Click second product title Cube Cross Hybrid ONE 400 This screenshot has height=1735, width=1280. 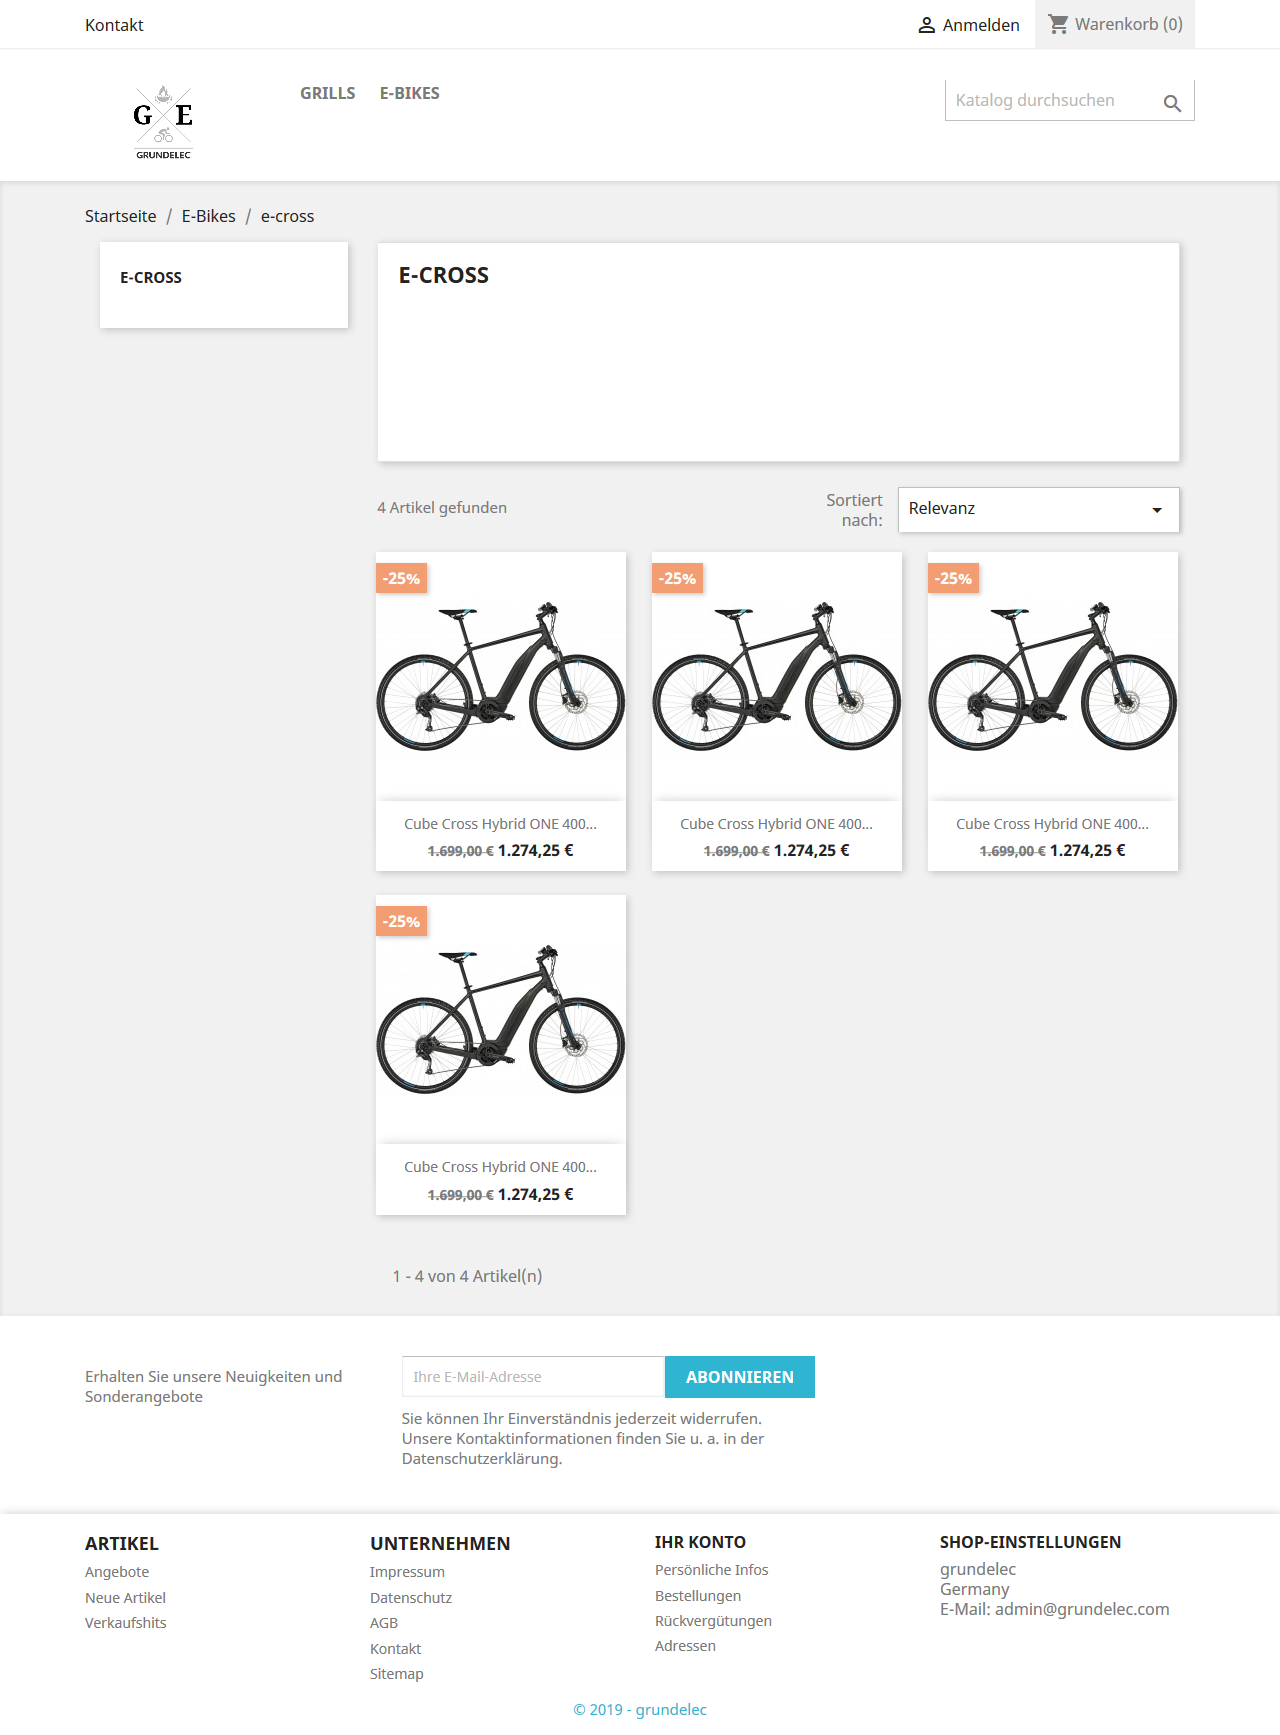pos(776,824)
